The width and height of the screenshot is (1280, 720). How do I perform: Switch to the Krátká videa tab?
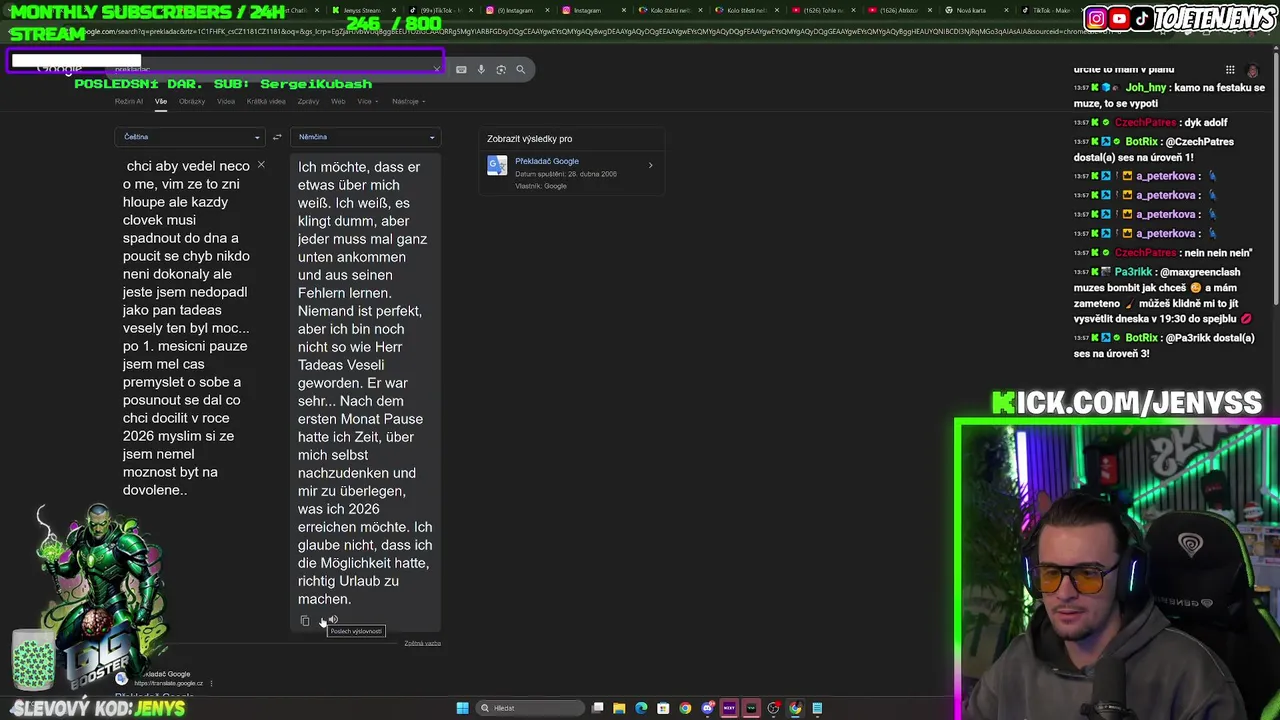(x=266, y=101)
